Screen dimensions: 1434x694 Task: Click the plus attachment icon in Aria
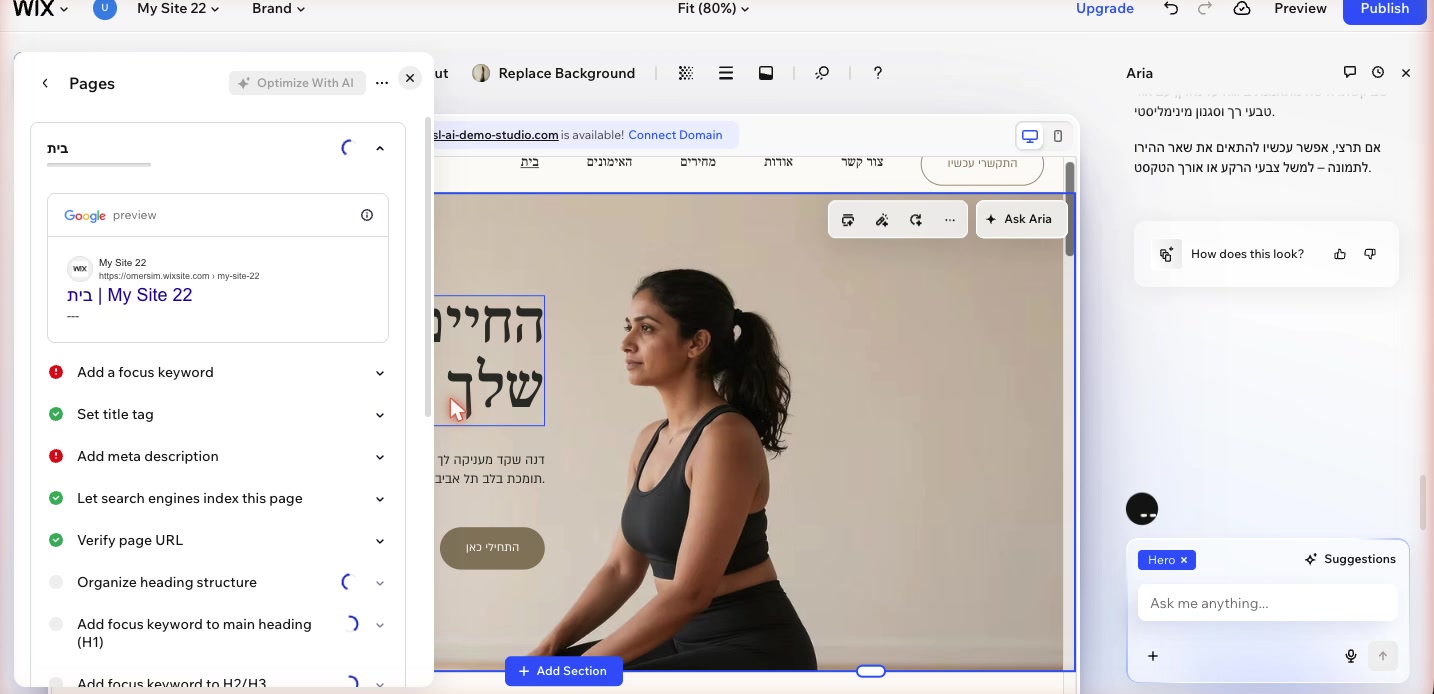click(x=1153, y=656)
